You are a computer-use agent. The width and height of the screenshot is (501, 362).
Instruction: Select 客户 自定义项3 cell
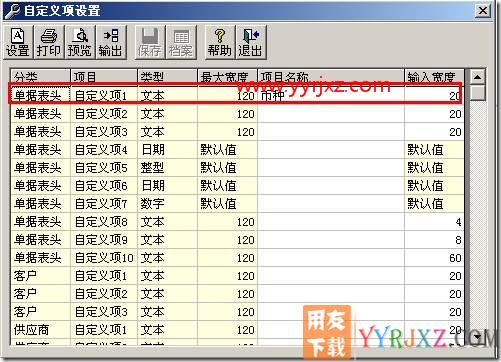[x=104, y=312]
